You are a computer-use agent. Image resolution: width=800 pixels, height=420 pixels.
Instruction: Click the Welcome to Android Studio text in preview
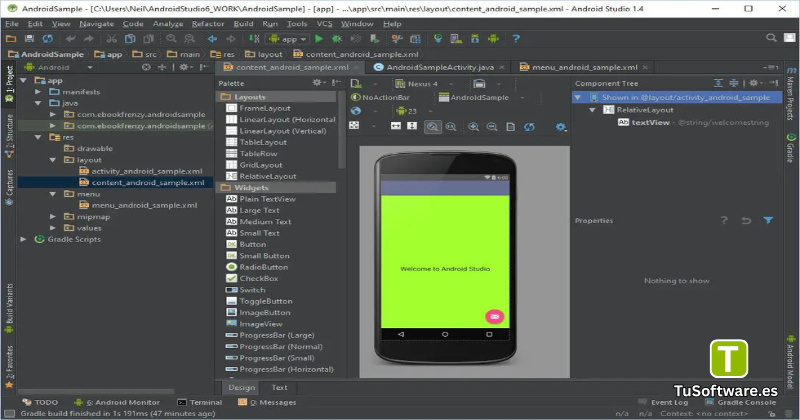coord(445,269)
